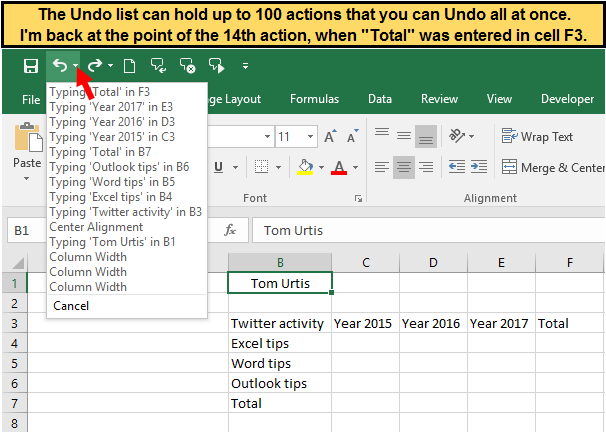Image resolution: width=606 pixels, height=433 pixels.
Task: Choose "Typing 'Outlook tips' in B6" undo entry
Action: point(126,167)
